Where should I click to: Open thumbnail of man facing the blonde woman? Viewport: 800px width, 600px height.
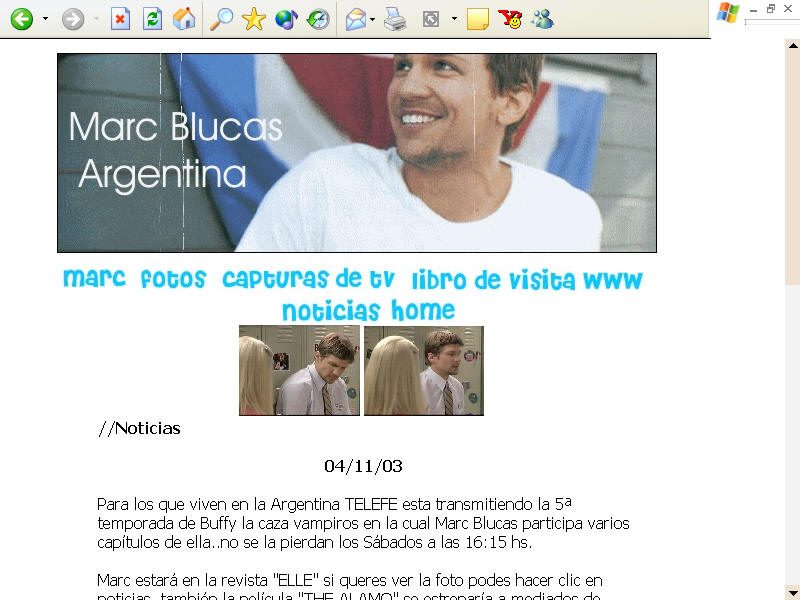423,370
